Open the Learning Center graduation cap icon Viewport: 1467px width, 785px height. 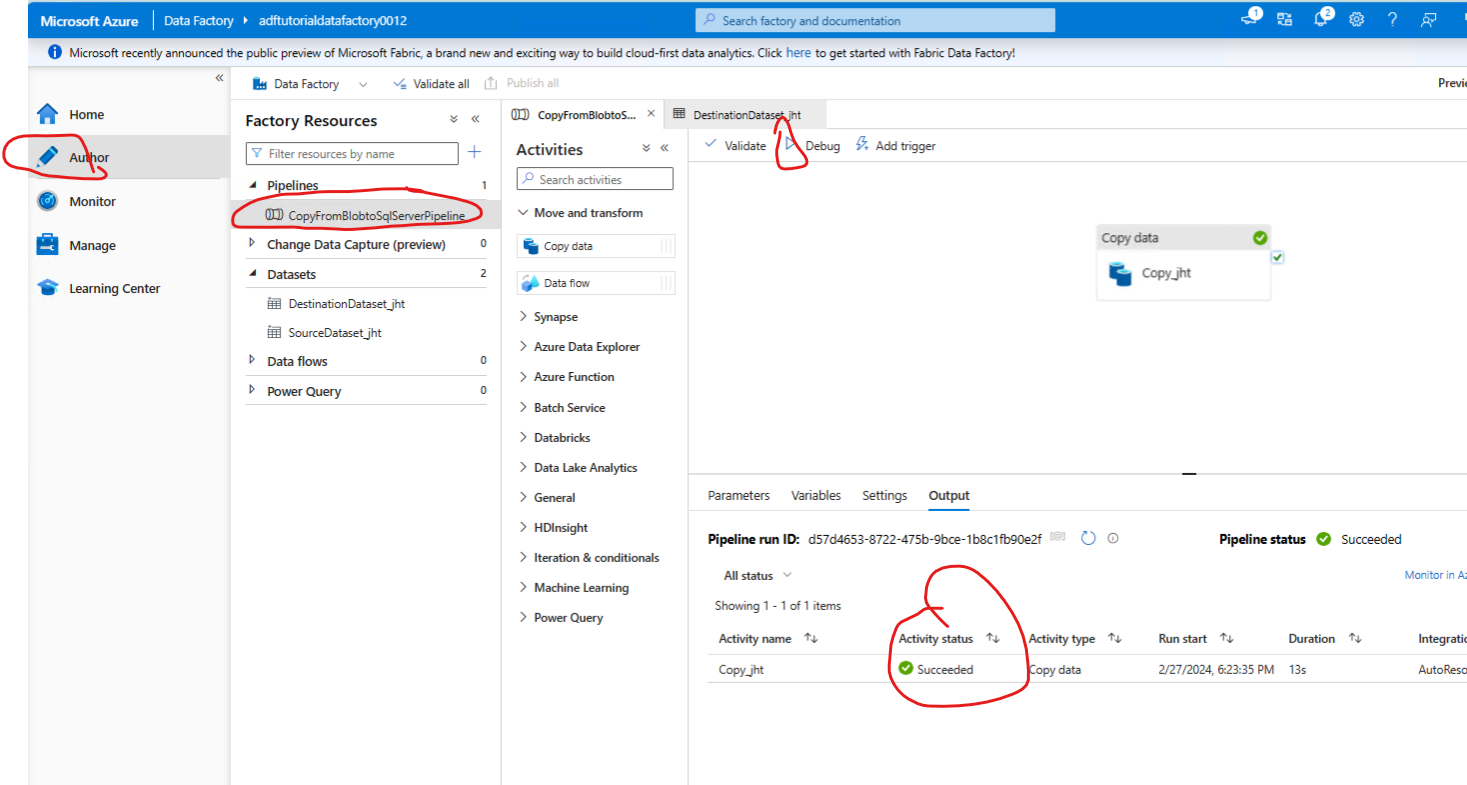coord(47,288)
